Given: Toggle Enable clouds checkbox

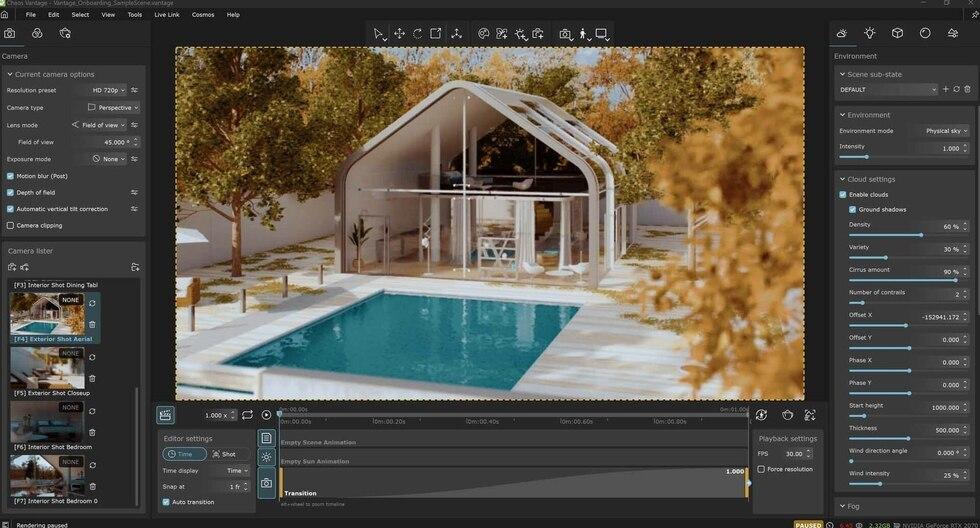Looking at the screenshot, I should pos(842,194).
